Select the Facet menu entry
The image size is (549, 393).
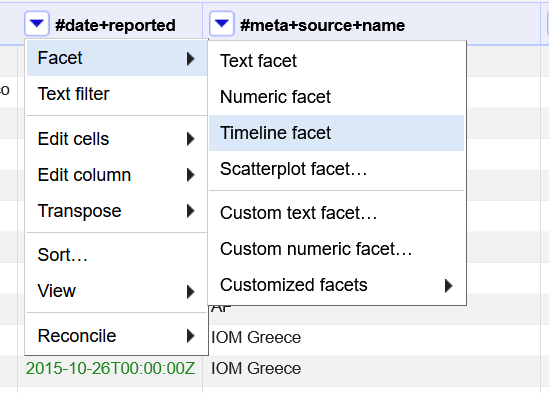pos(117,58)
